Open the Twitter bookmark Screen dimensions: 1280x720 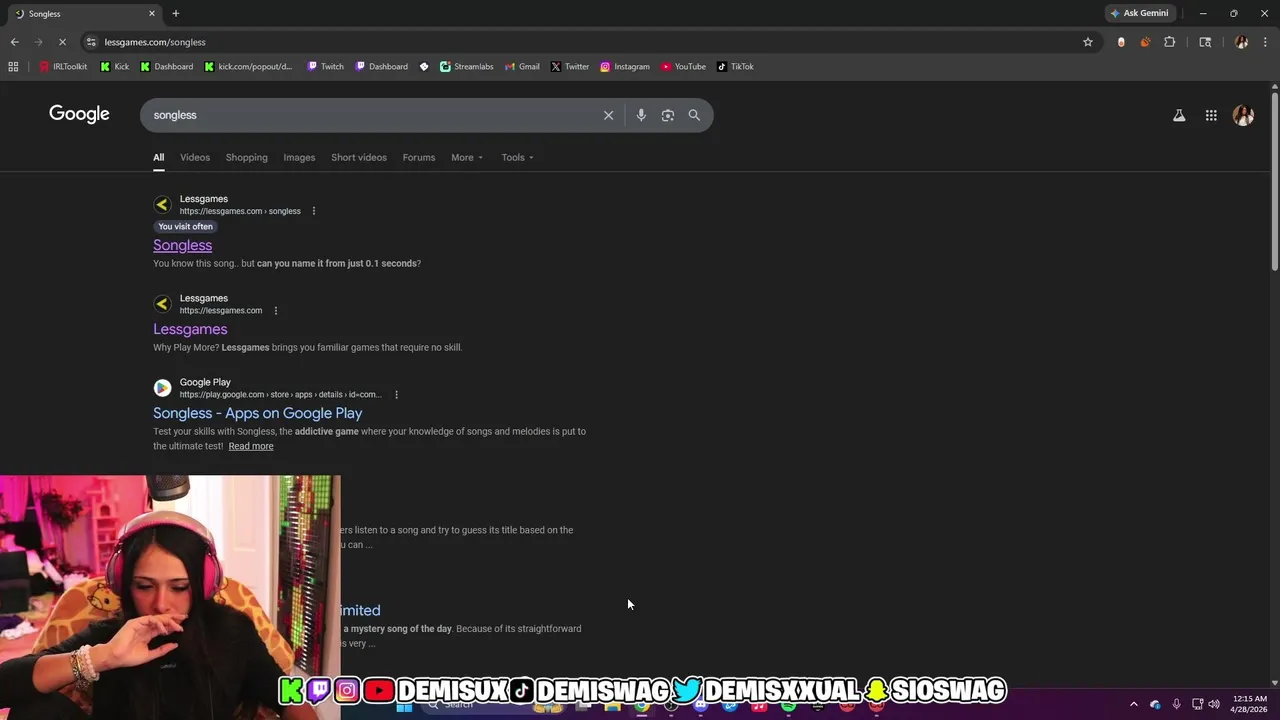(570, 67)
